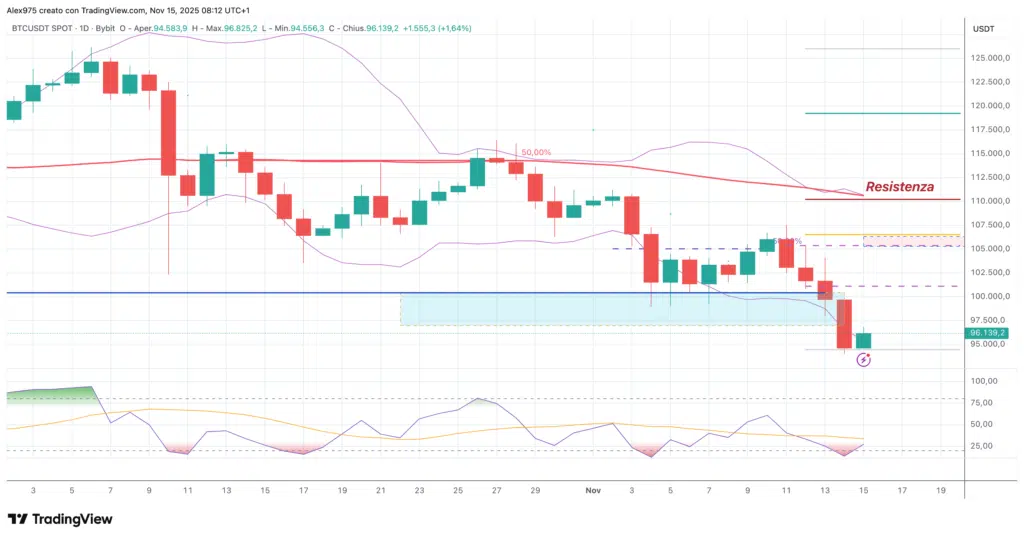Click the Nov month label on time axis
Image resolution: width=1024 pixels, height=539 pixels.
coord(592,491)
